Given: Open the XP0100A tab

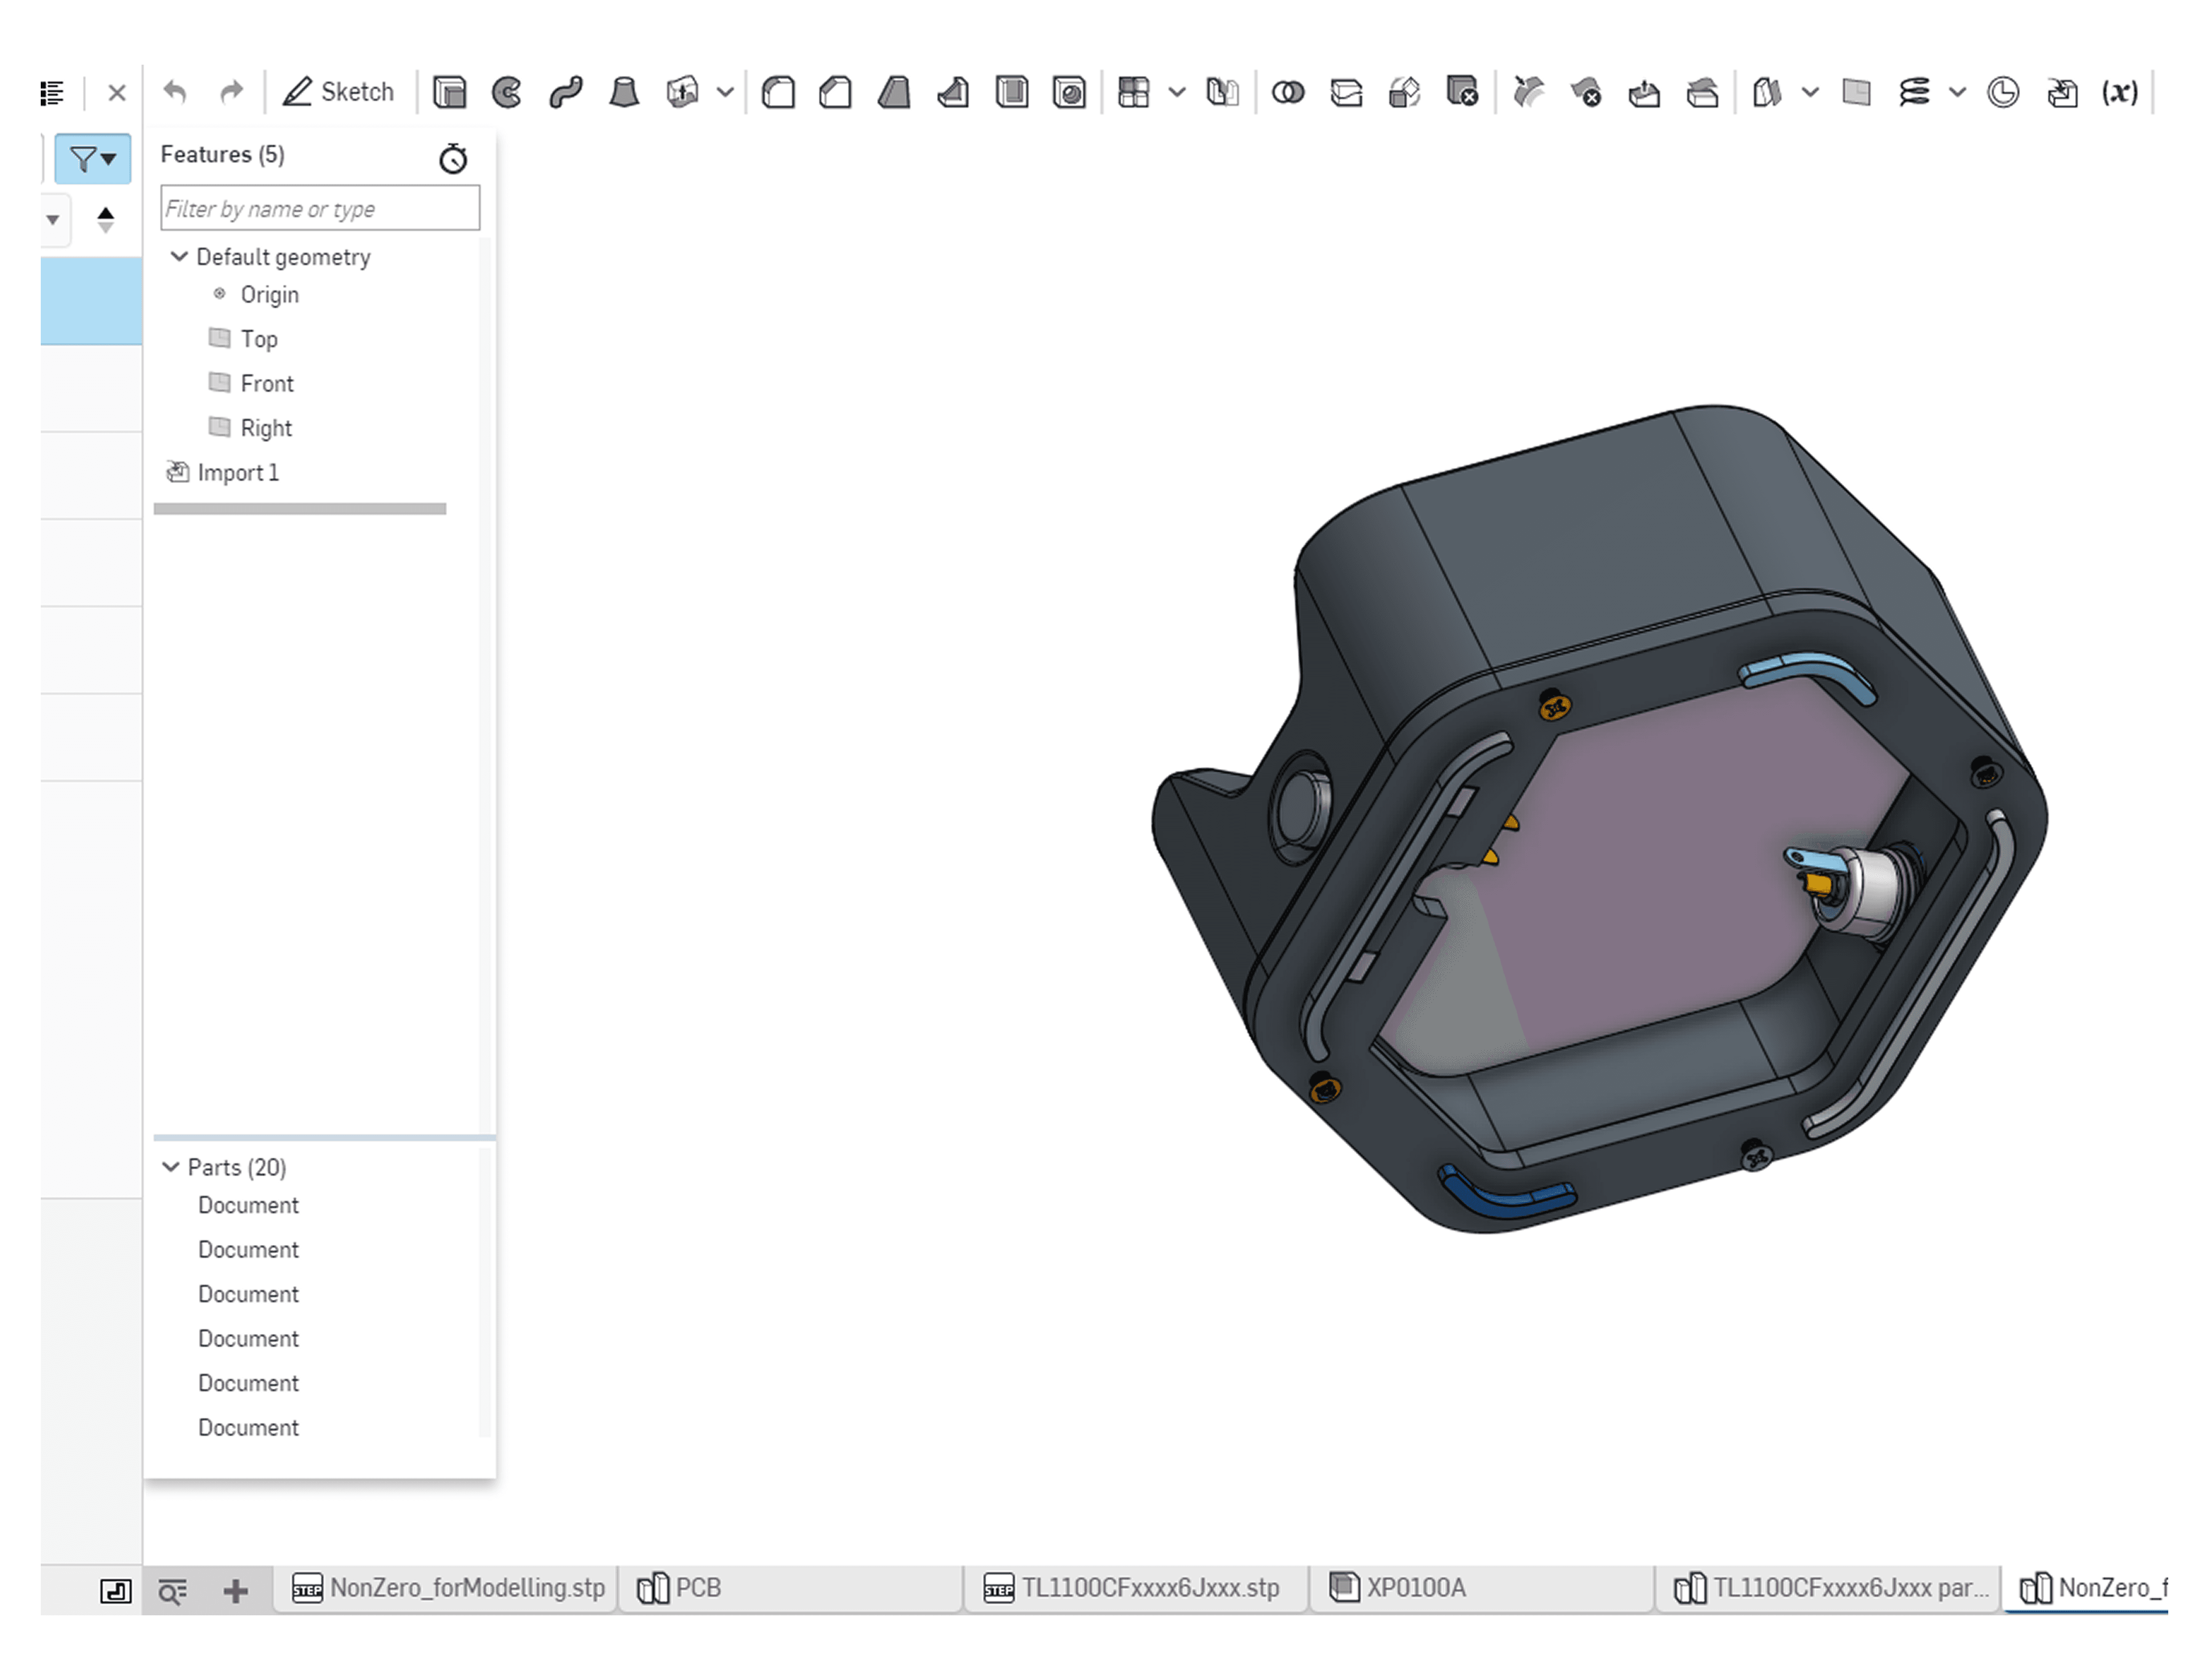Looking at the screenshot, I should (1415, 1588).
